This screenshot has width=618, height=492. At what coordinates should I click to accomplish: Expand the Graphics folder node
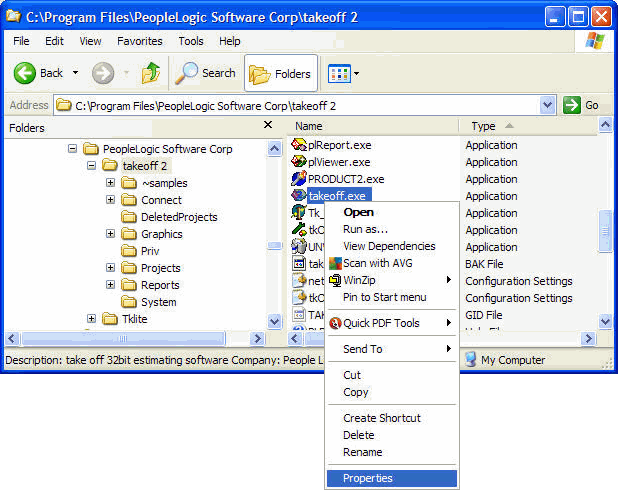coord(111,233)
